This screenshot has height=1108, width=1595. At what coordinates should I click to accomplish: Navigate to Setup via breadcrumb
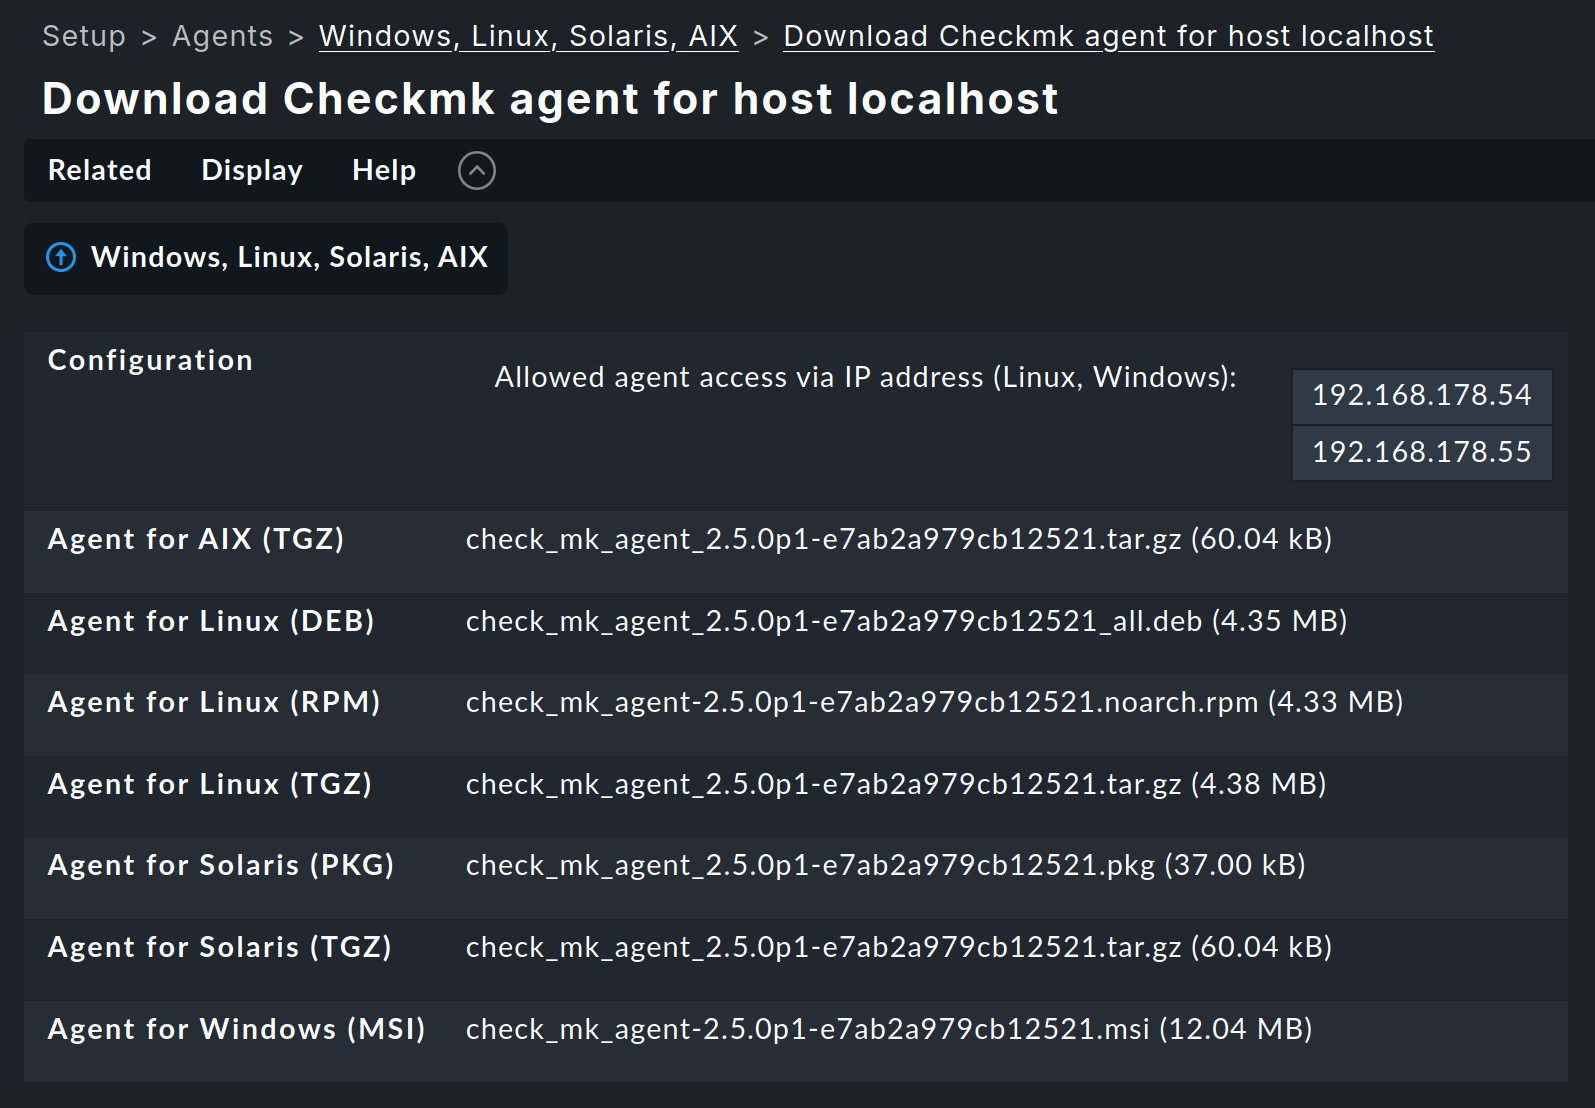(83, 35)
